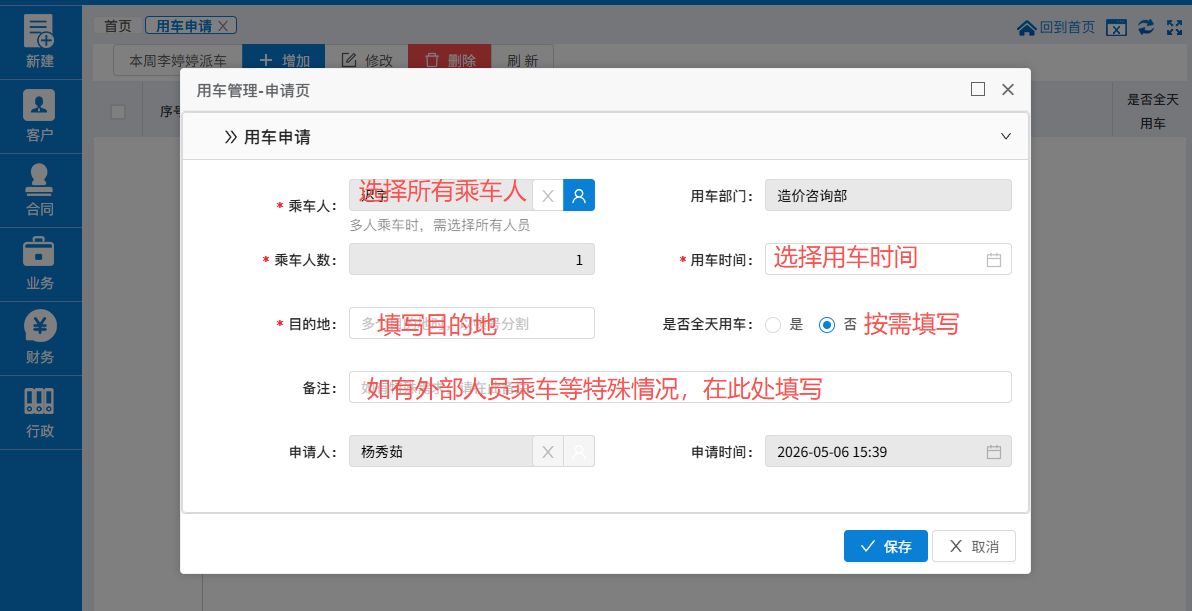Close the 用车申请 tab
The image size is (1192, 611).
tap(223, 26)
